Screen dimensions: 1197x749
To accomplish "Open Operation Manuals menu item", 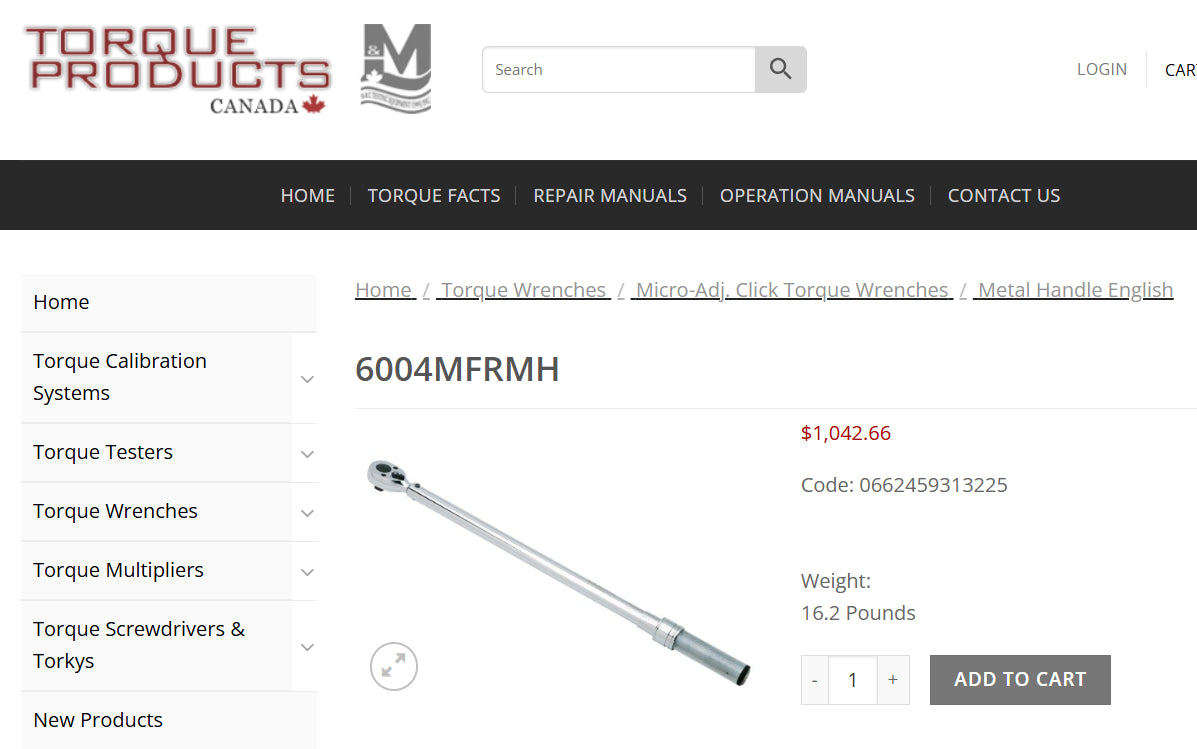I will [x=817, y=195].
